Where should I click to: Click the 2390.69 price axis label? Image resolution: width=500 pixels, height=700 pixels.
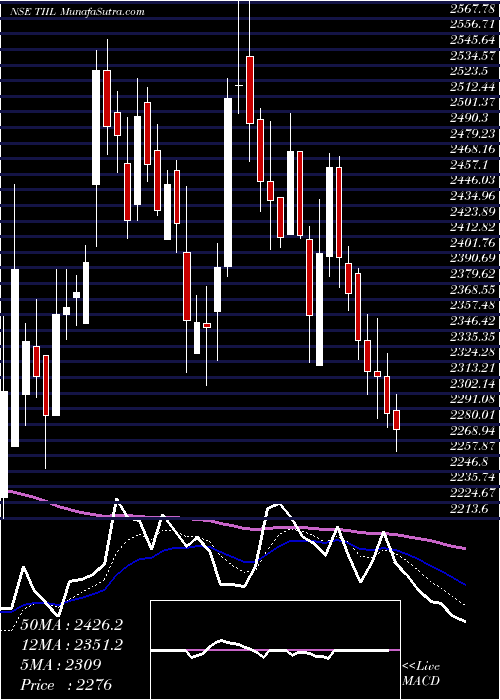[x=474, y=258]
